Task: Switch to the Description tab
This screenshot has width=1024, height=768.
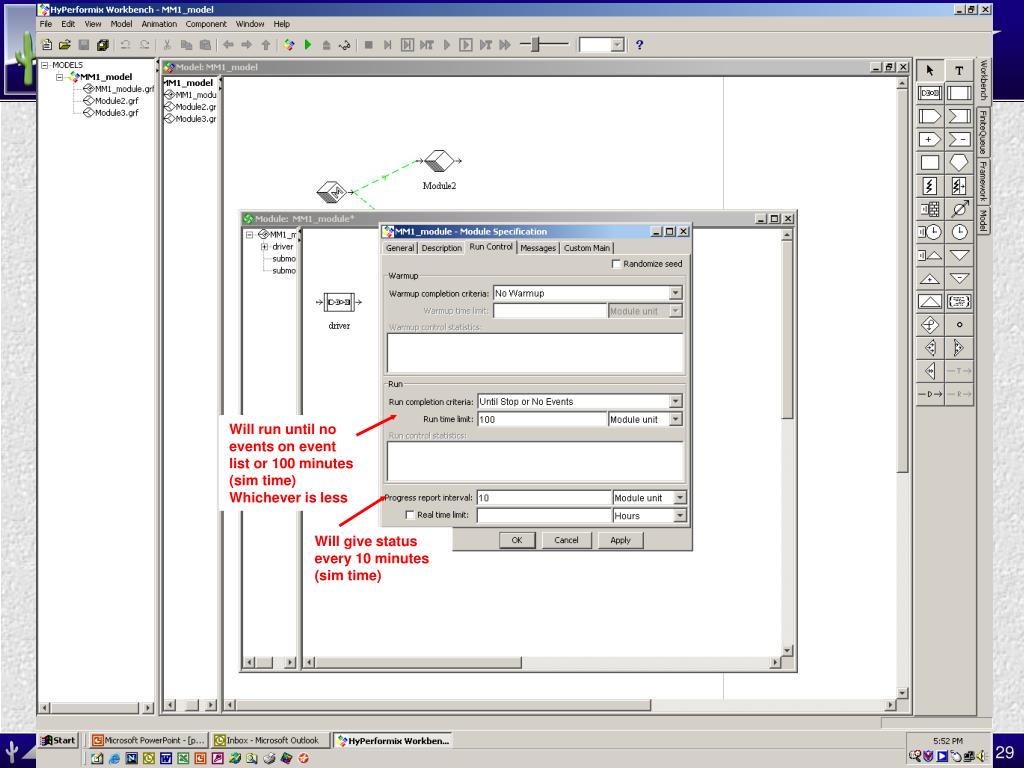Action: pos(441,248)
